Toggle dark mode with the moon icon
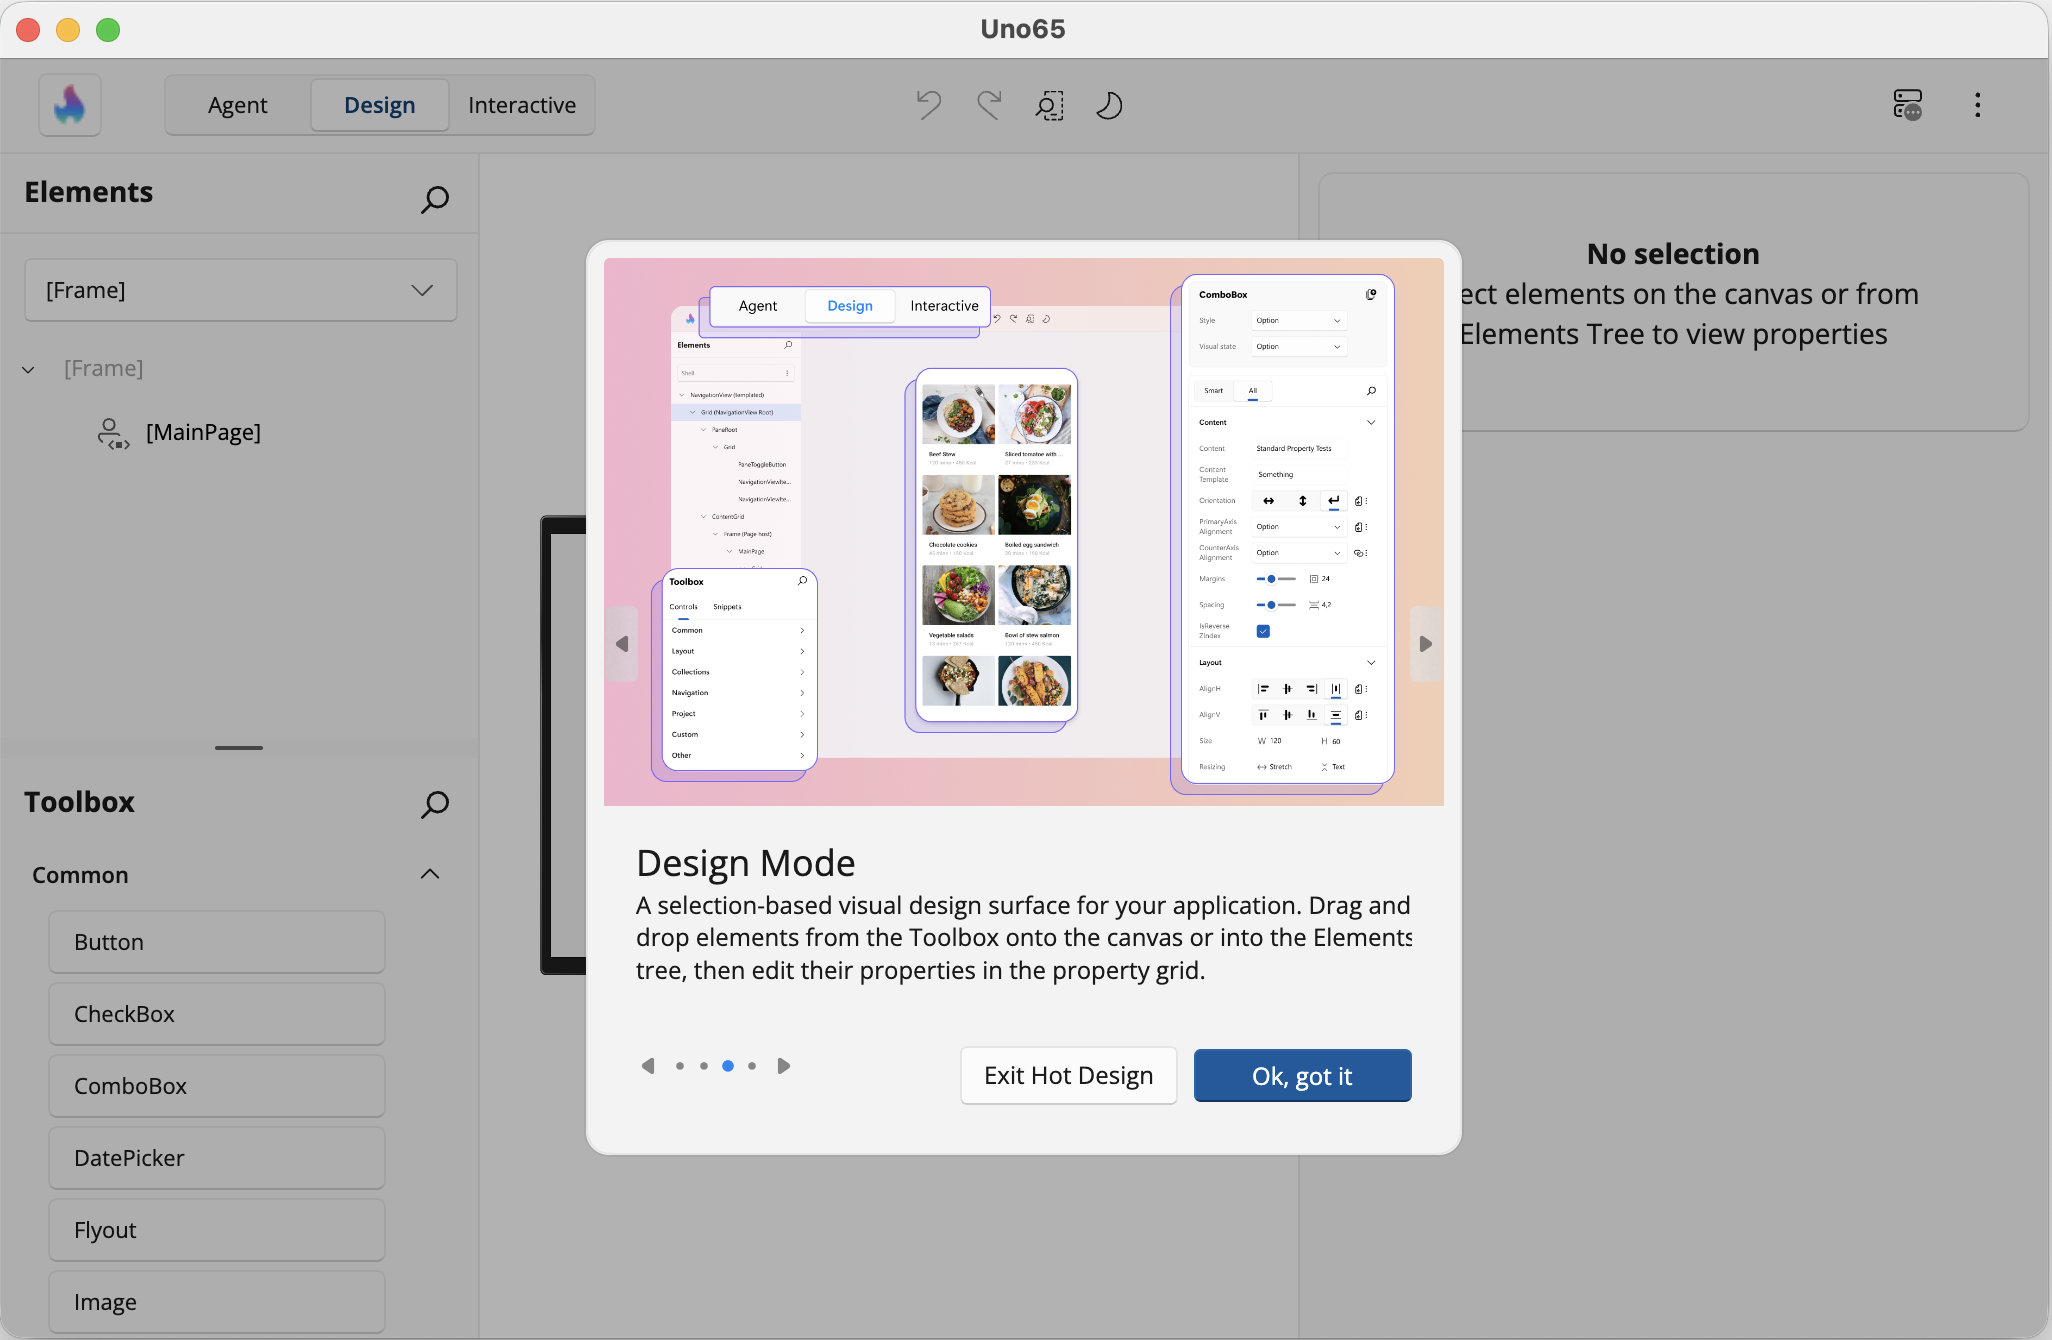 (1109, 105)
